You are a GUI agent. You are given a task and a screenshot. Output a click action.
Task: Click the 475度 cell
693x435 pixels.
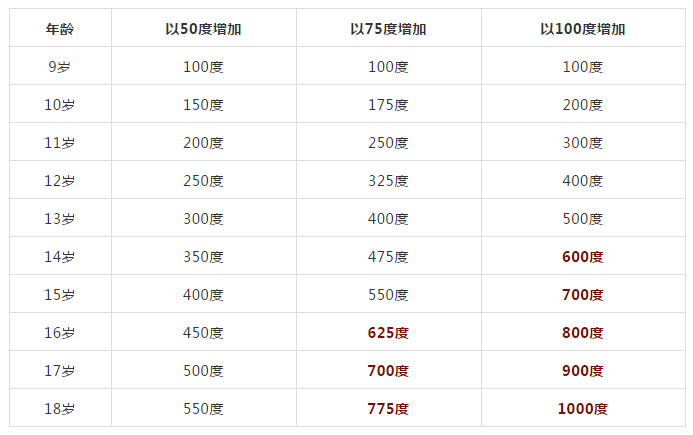(x=388, y=257)
